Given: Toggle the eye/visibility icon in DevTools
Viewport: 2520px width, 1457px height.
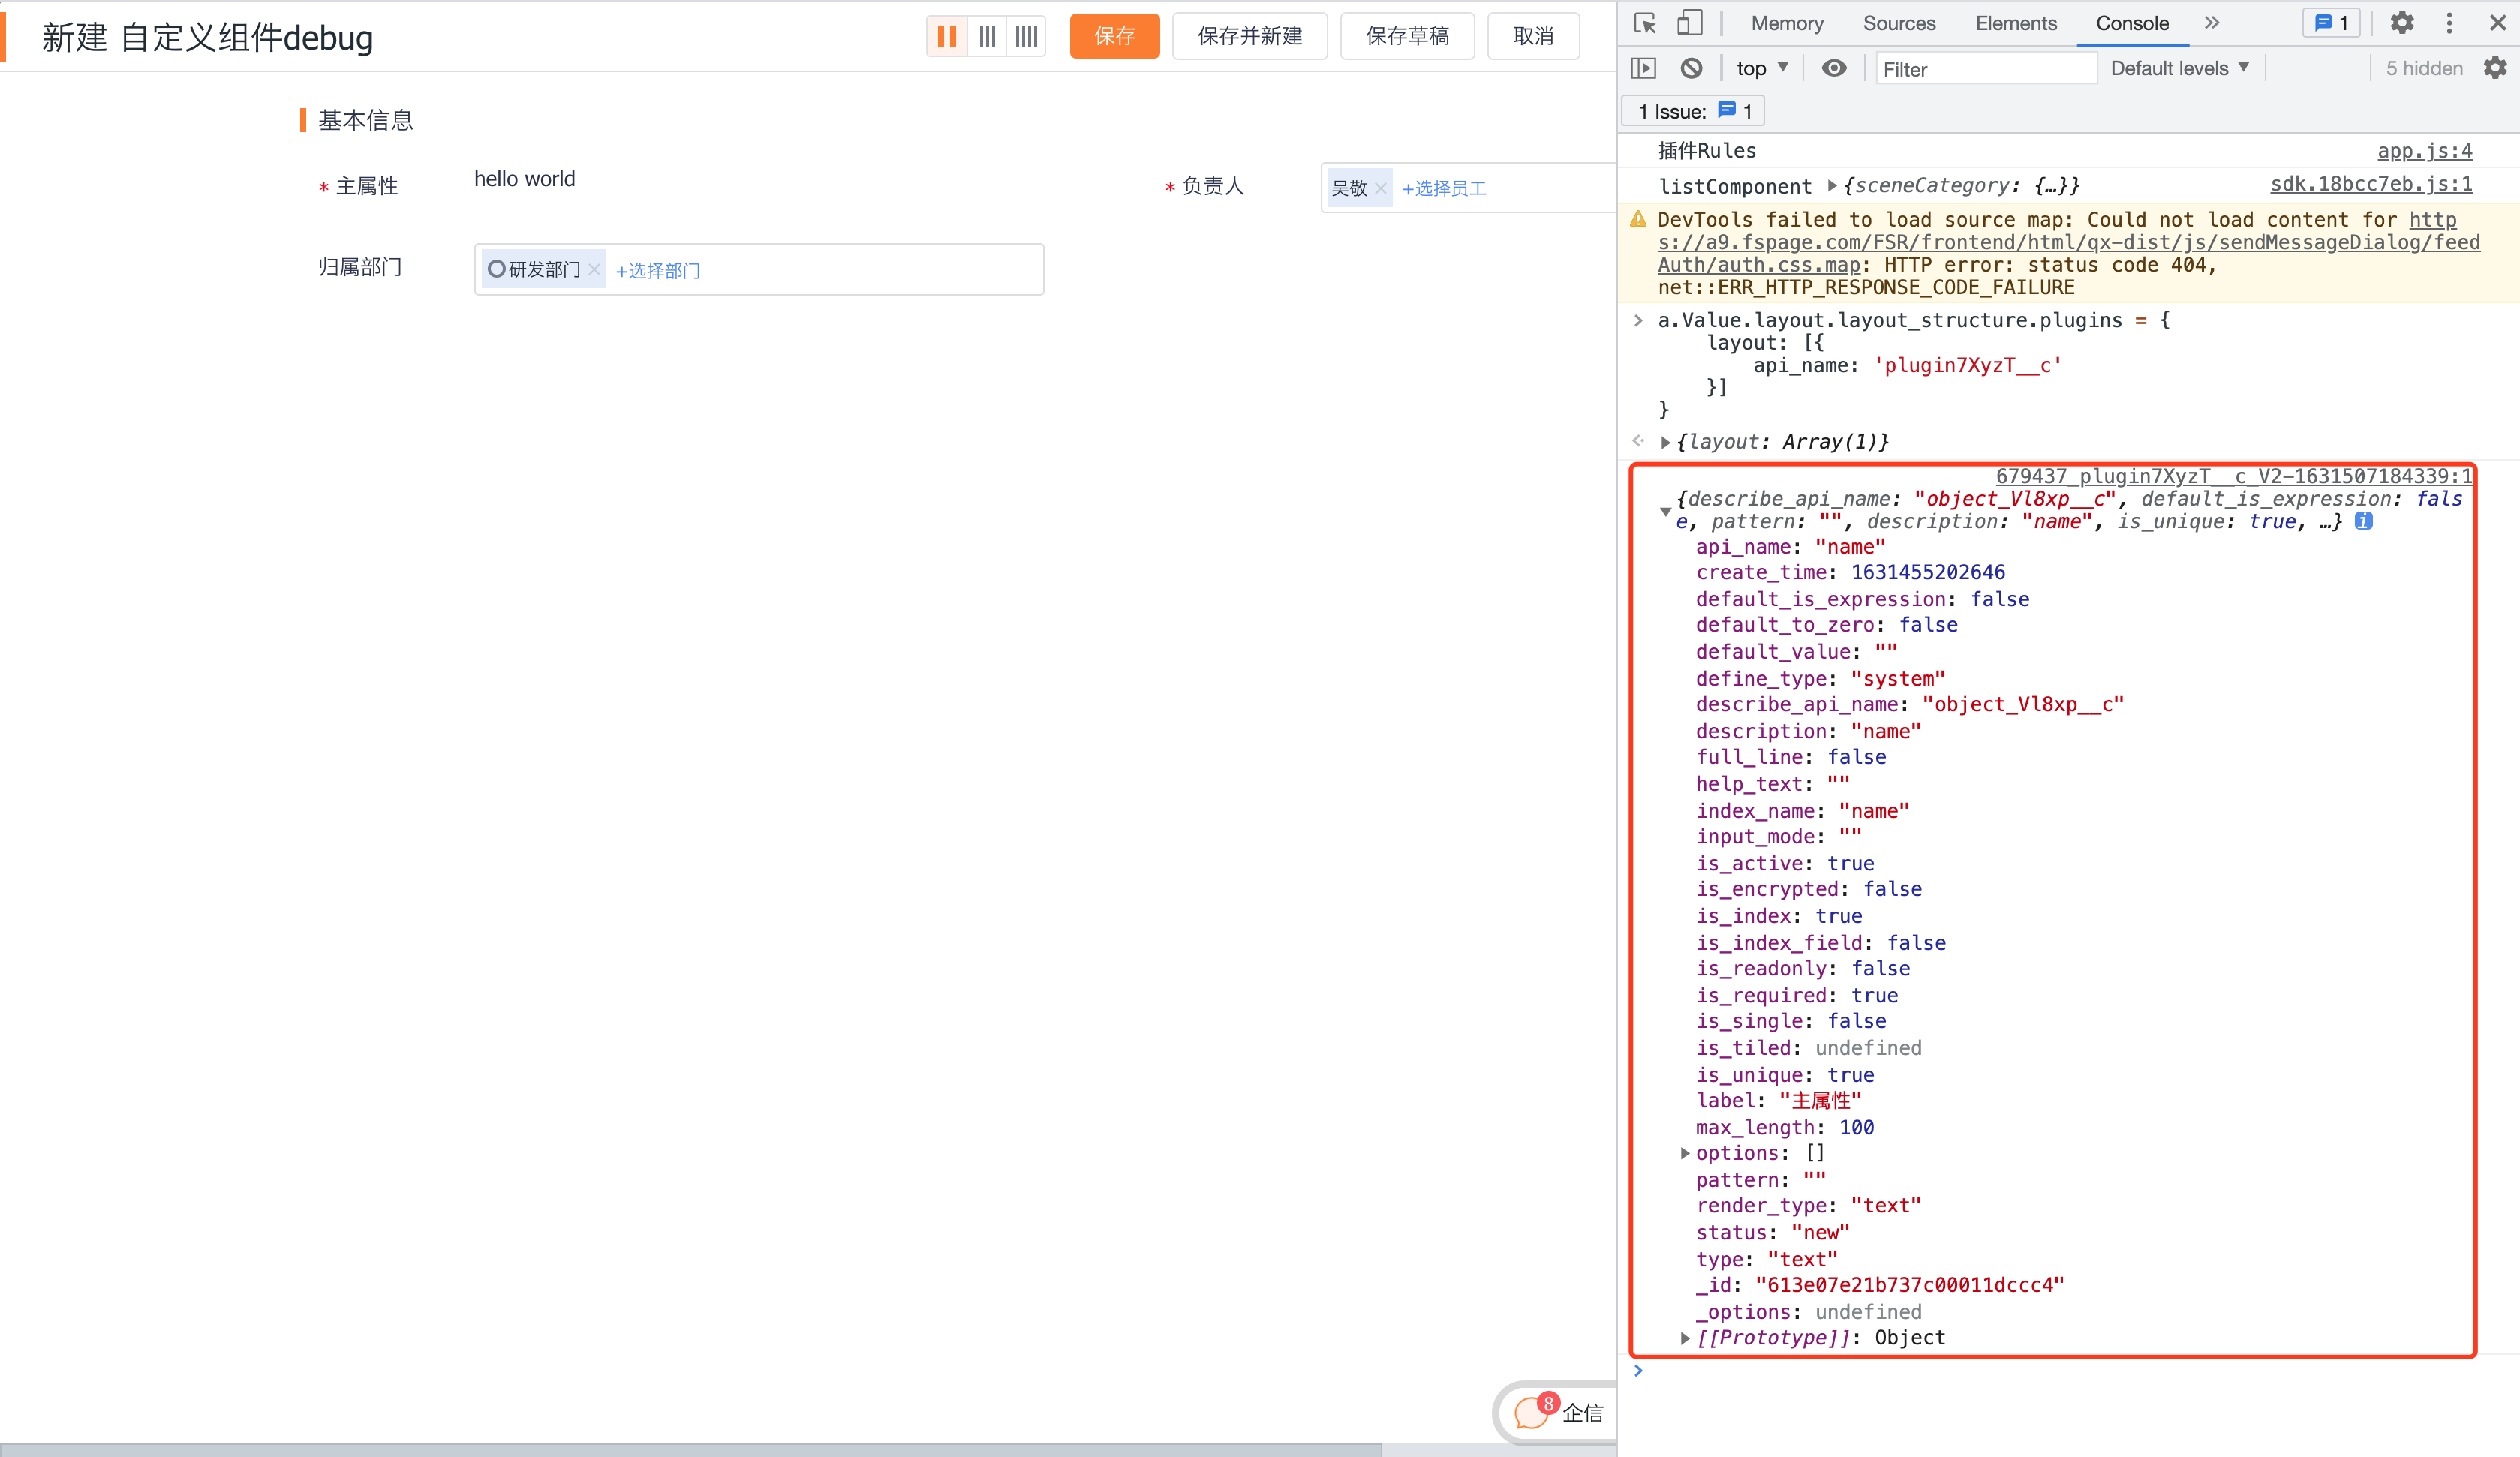Looking at the screenshot, I should pyautogui.click(x=1835, y=68).
